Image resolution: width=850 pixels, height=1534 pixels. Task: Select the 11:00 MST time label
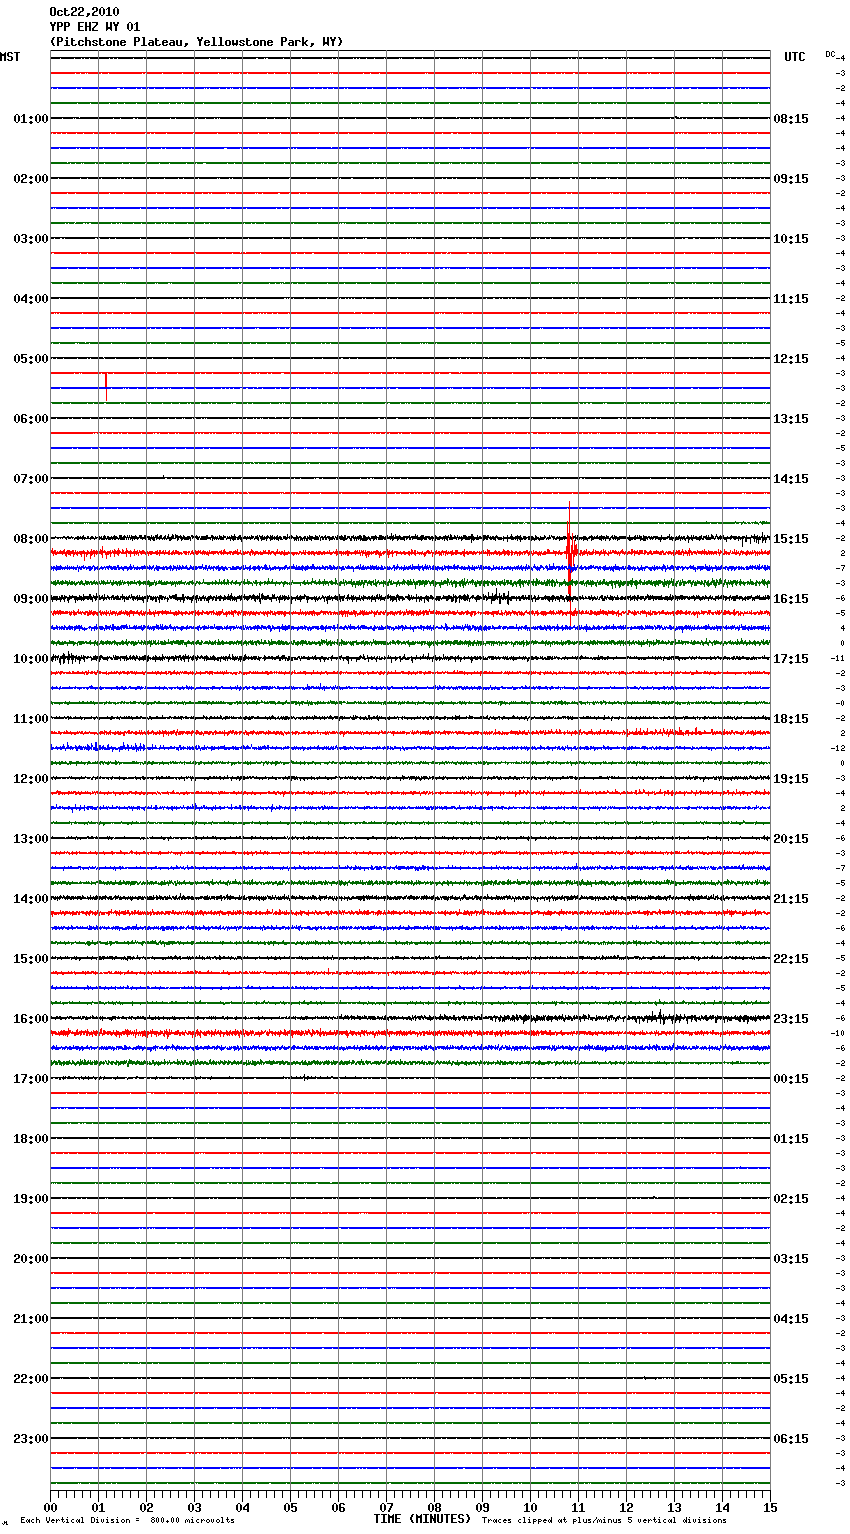[31, 719]
